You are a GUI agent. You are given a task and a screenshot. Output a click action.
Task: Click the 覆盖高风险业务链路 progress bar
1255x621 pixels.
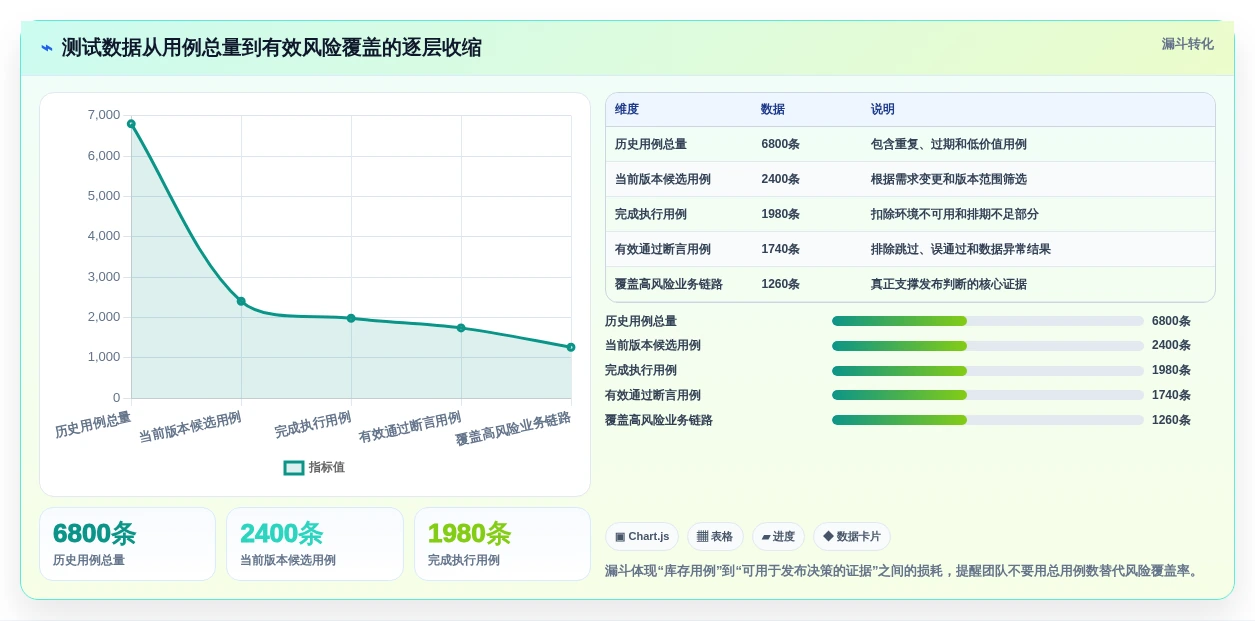988,420
